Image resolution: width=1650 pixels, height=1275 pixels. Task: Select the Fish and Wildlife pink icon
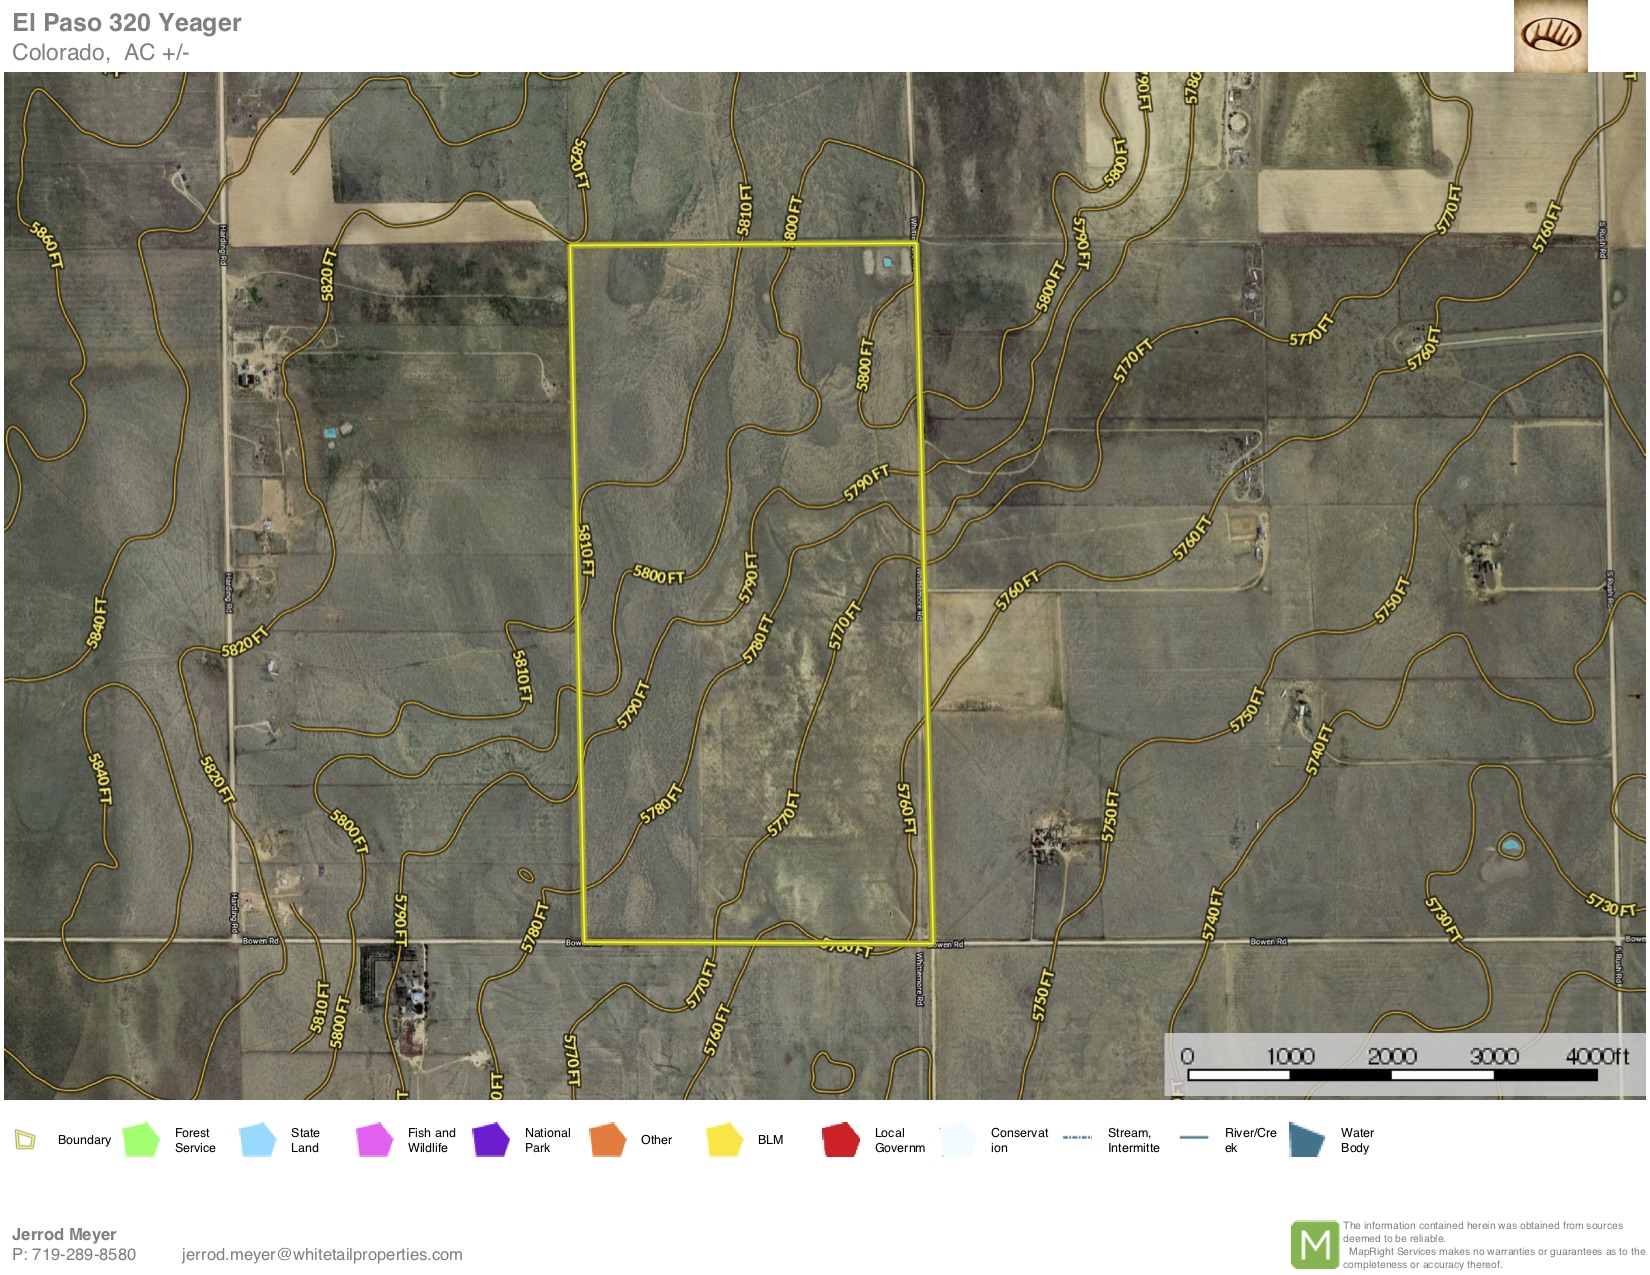click(x=374, y=1140)
